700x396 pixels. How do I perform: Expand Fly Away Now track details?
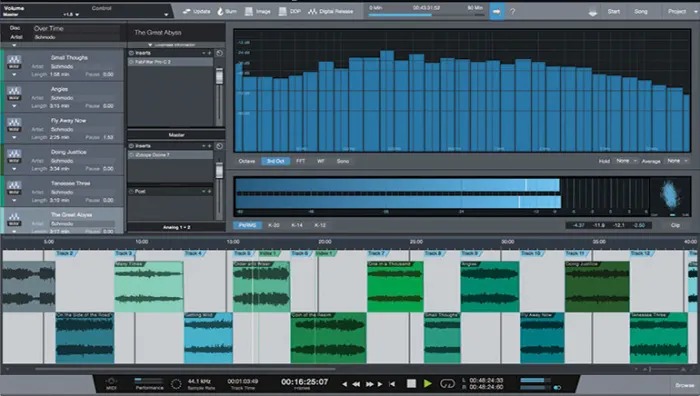14,137
